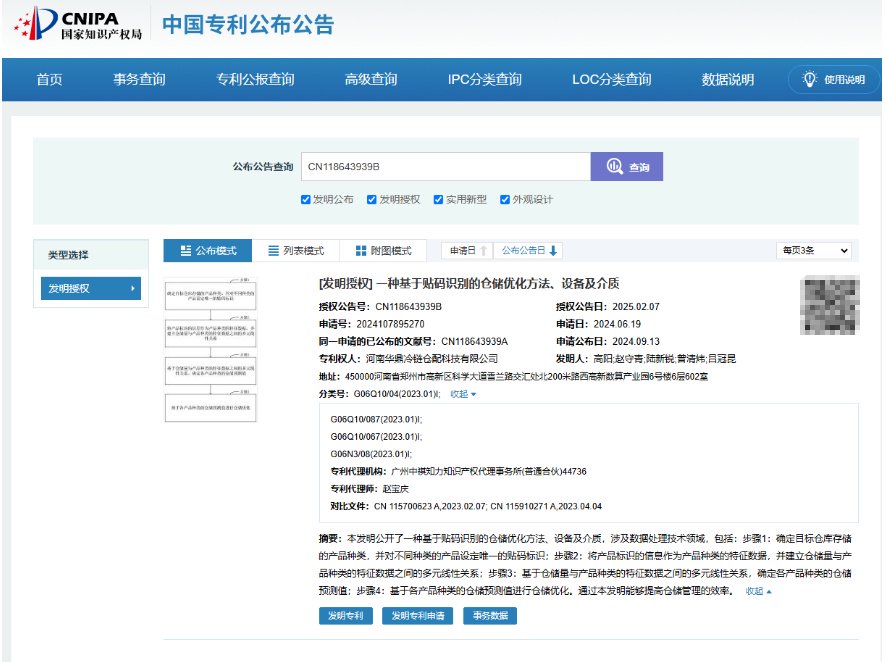Sort results by 公布公告日
Image resolution: width=885 pixels, height=662 pixels.
click(x=528, y=251)
